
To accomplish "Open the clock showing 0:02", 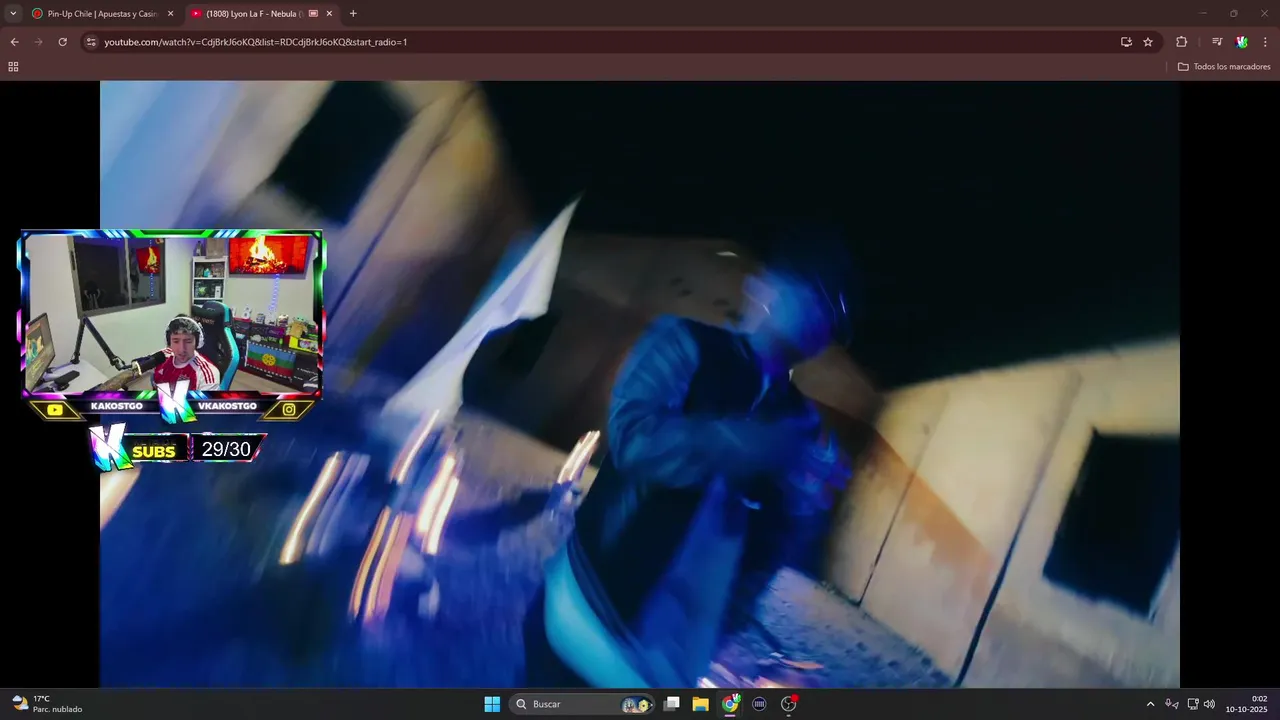I will coord(1246,704).
